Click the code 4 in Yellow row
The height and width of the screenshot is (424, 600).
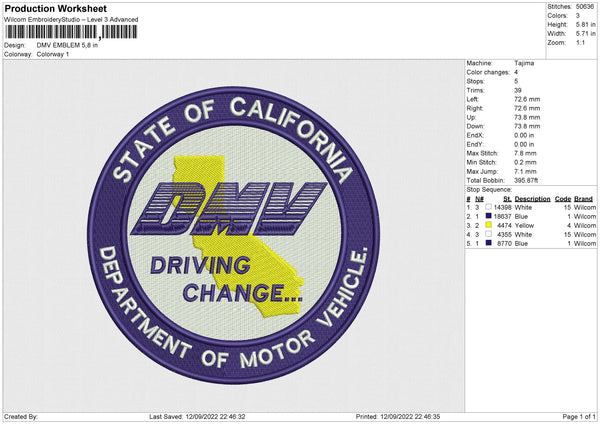569,225
